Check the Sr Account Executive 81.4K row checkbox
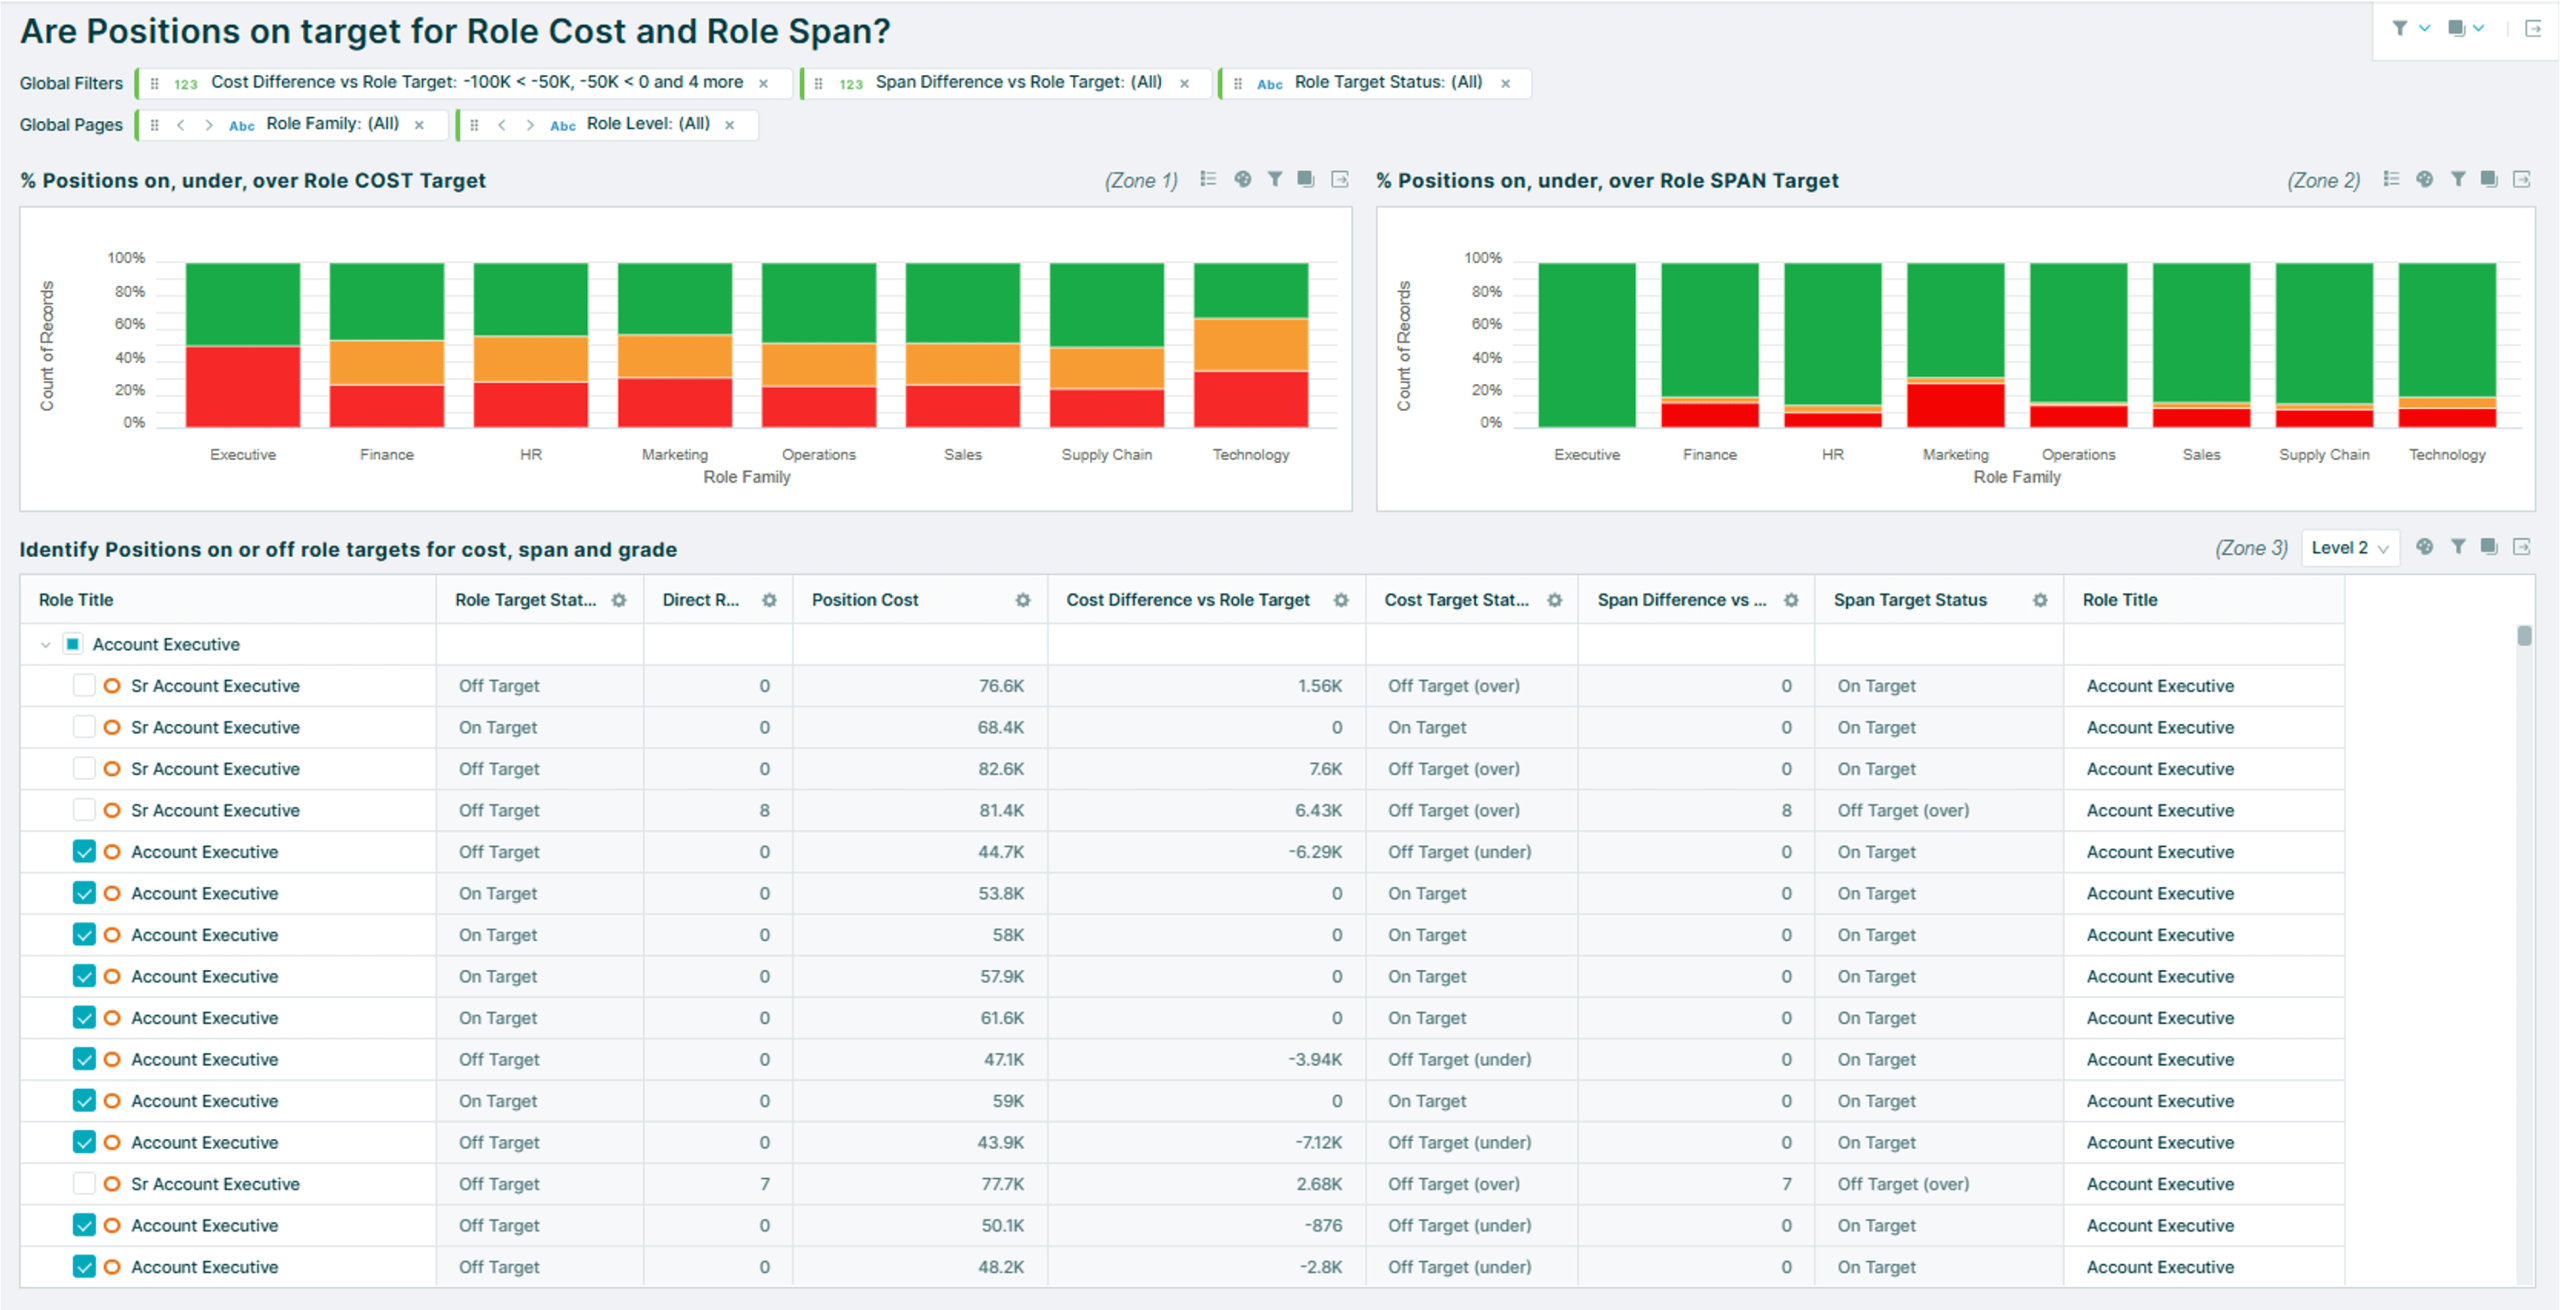The image size is (2560, 1310). coord(84,810)
